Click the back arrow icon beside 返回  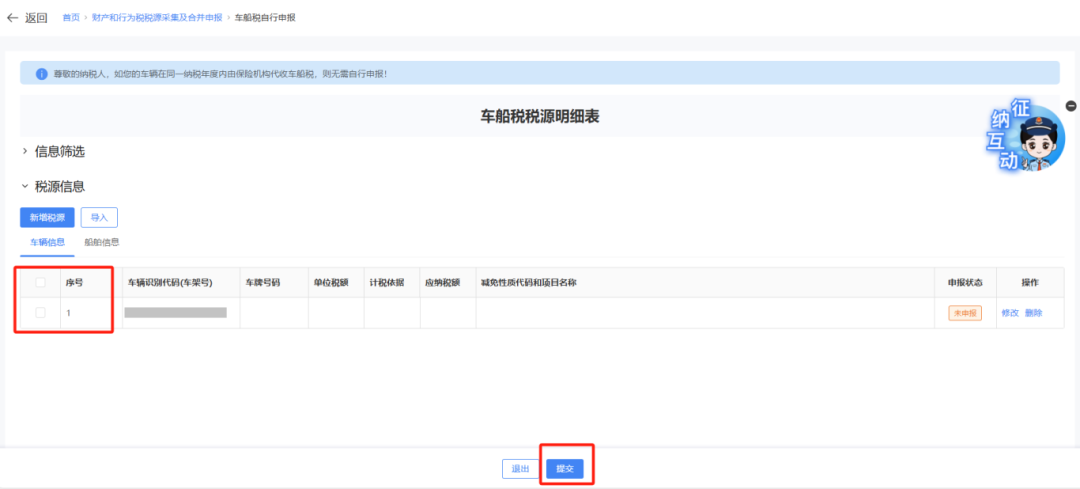click(12, 18)
